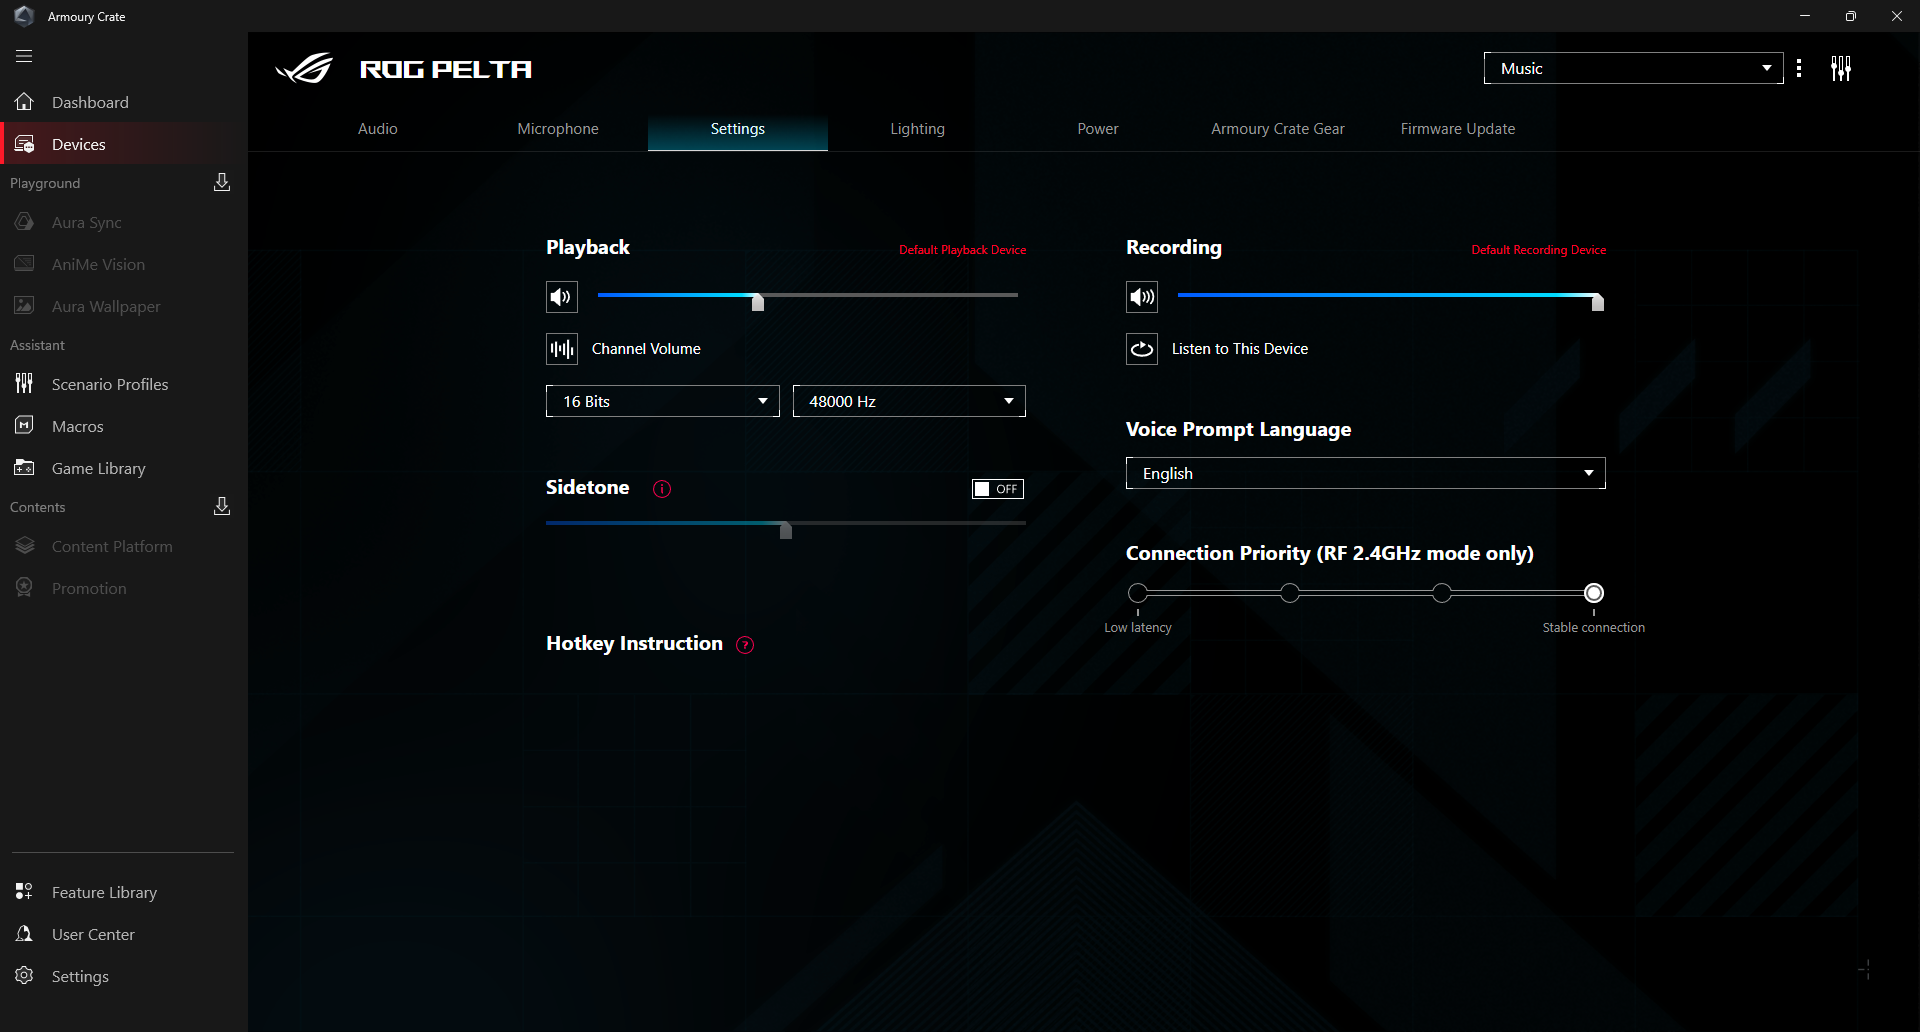Screen dimensions: 1920x1032
Task: Click the ROG logo in the header
Action: 304,69
